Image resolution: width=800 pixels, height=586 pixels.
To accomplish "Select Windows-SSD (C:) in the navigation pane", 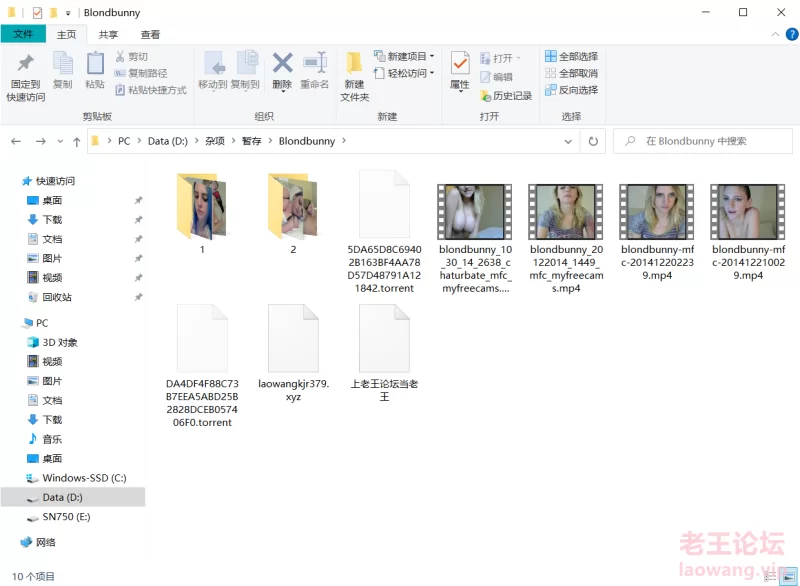I will pos(83,478).
